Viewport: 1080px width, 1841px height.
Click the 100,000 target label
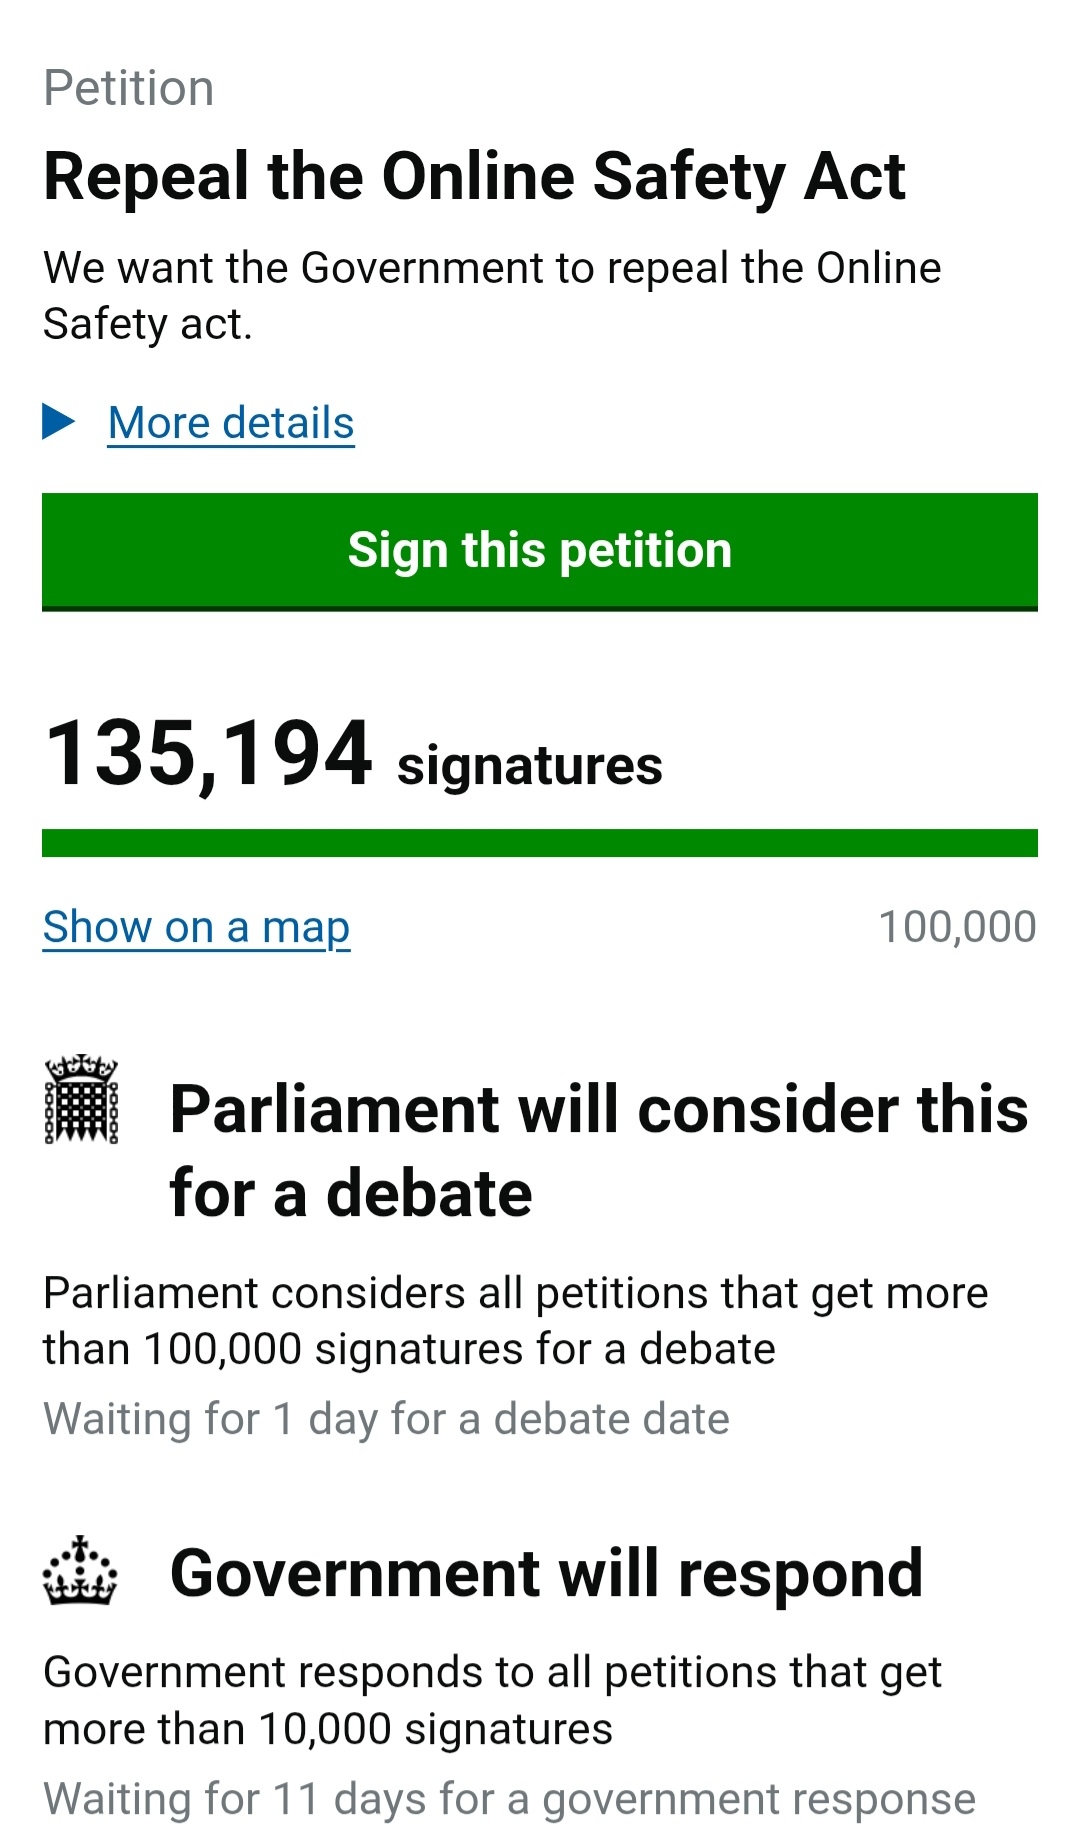[x=957, y=927]
